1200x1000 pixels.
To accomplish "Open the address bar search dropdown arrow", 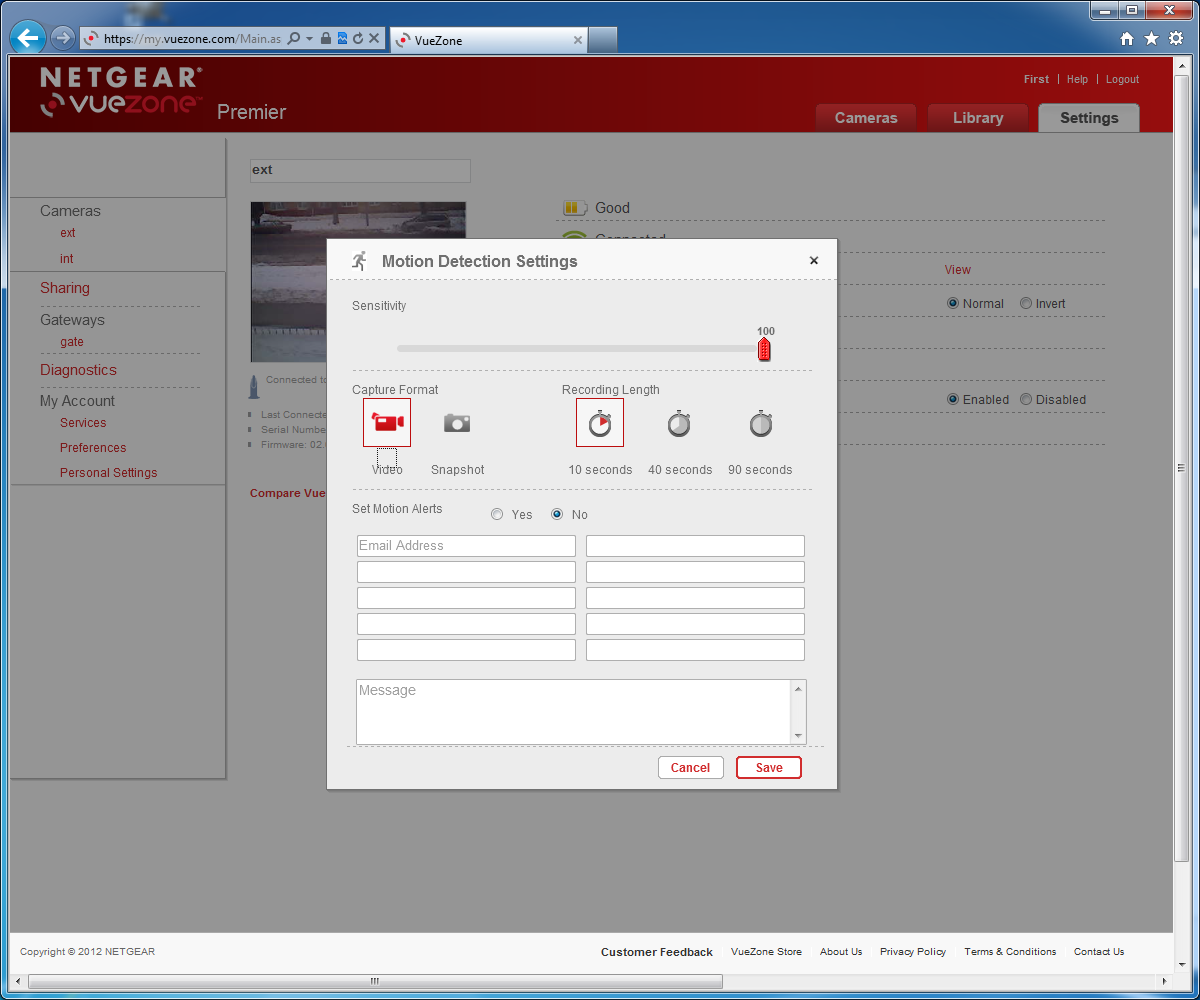I will (x=310, y=39).
